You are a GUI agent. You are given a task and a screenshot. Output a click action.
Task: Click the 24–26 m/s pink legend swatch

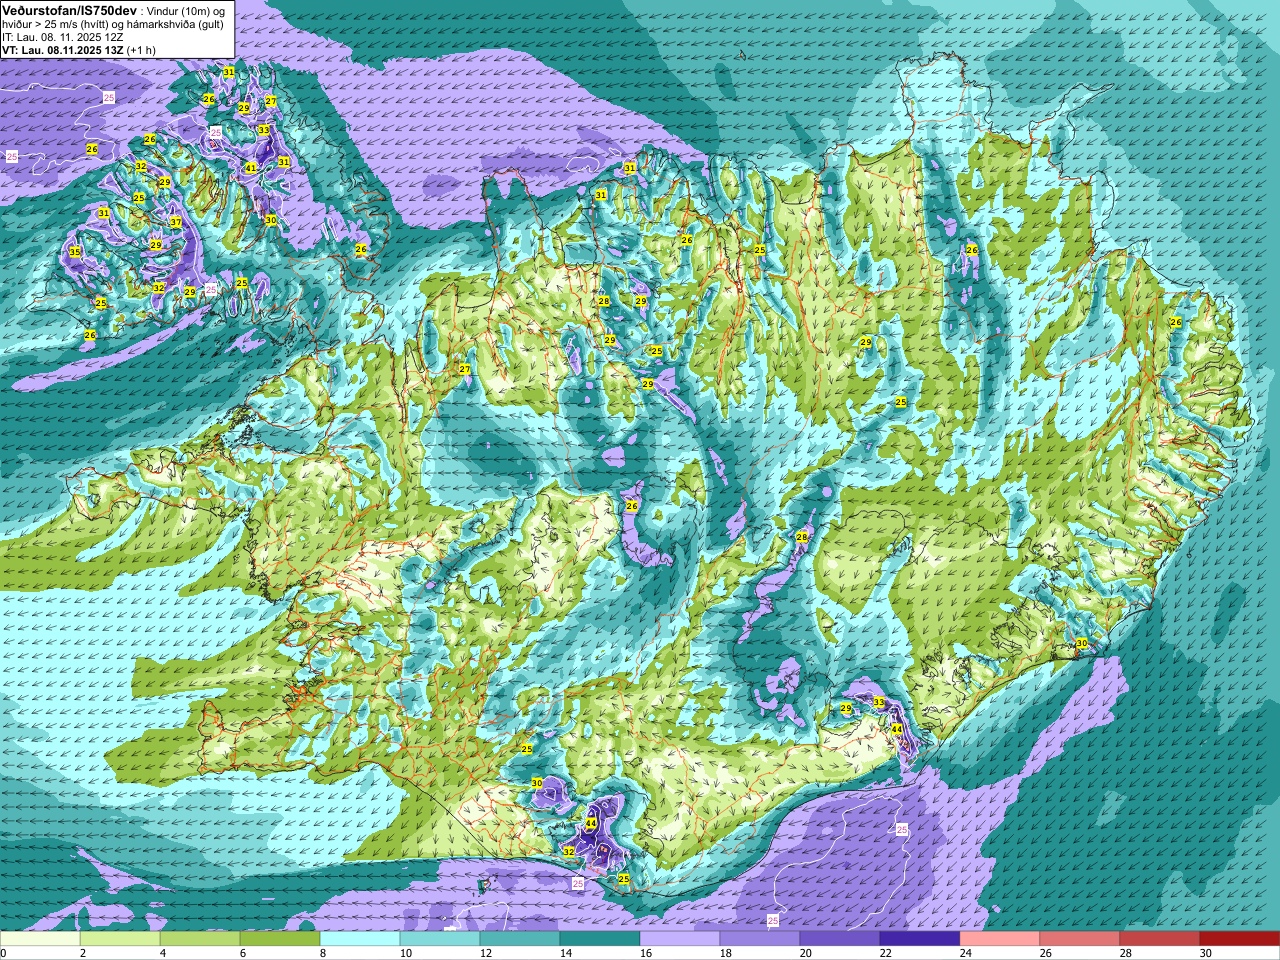[1000, 939]
